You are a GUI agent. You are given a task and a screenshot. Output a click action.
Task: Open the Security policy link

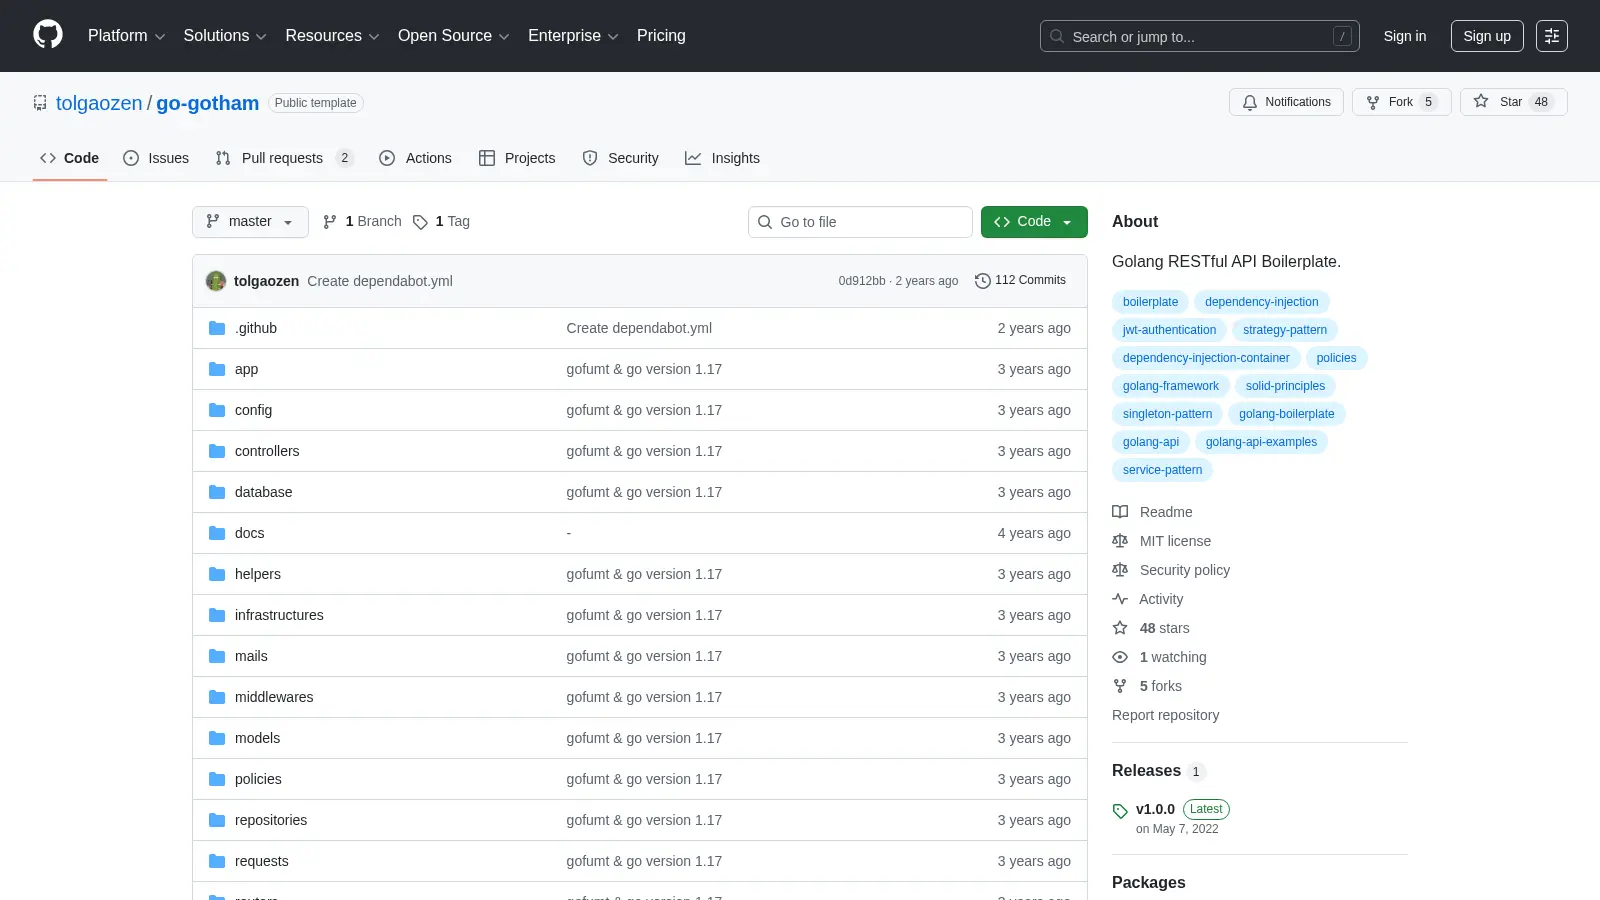click(1185, 570)
